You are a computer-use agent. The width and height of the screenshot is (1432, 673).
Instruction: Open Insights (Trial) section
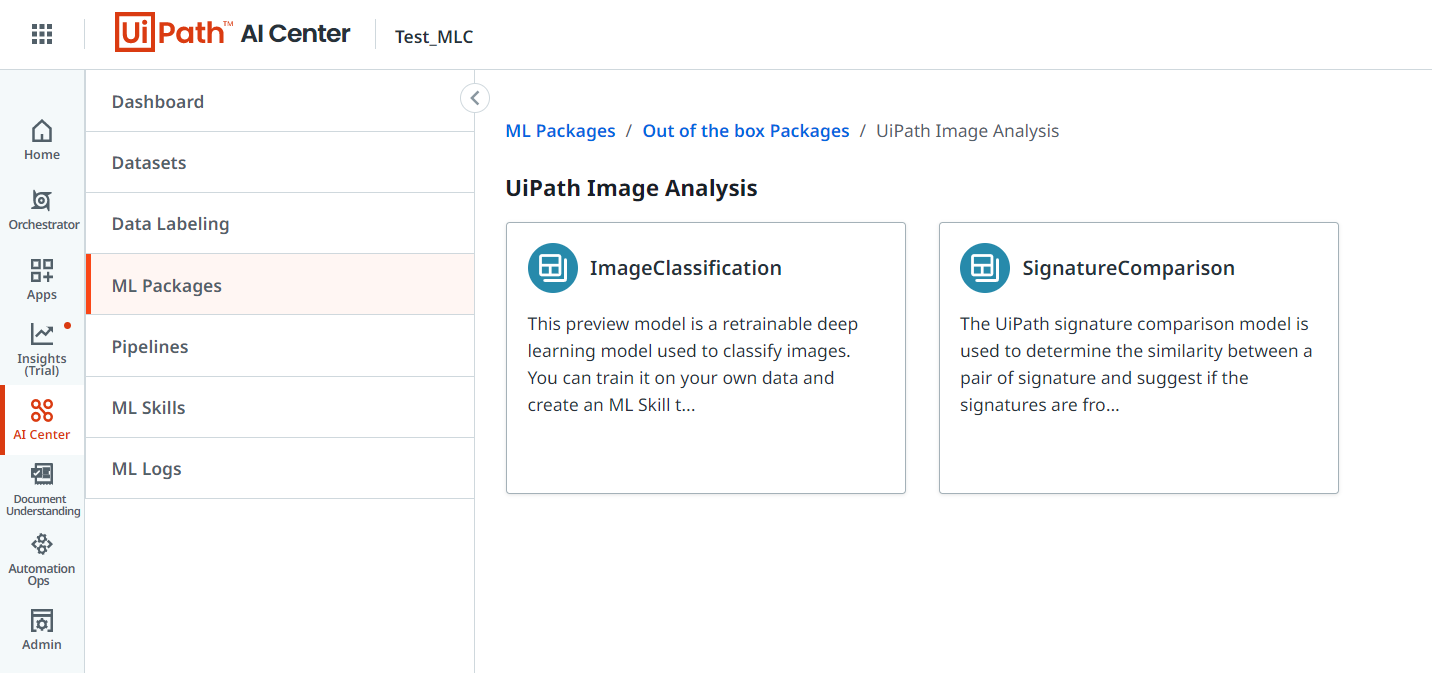(42, 349)
